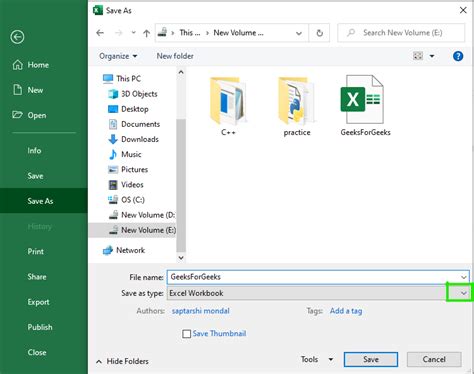Click the back arrow circle in Excel backstage
Screen dimensions: 474x374
17,37
